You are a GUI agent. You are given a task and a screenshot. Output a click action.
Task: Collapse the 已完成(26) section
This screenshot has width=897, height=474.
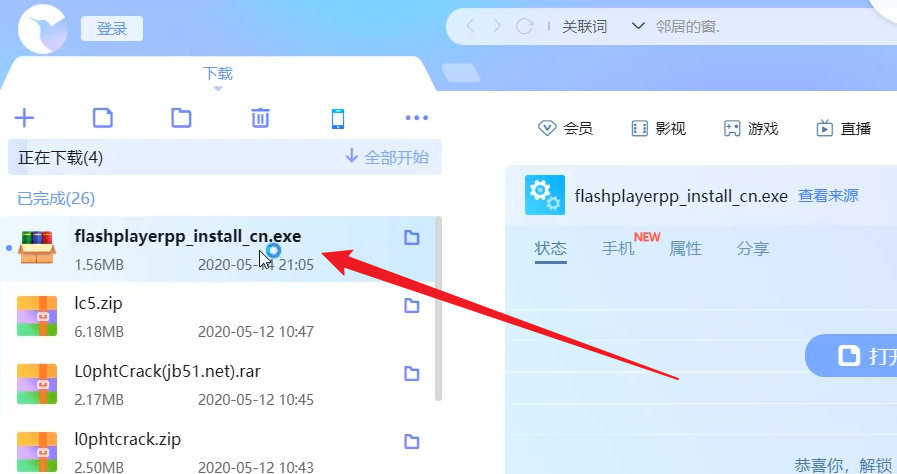pyautogui.click(x=56, y=198)
